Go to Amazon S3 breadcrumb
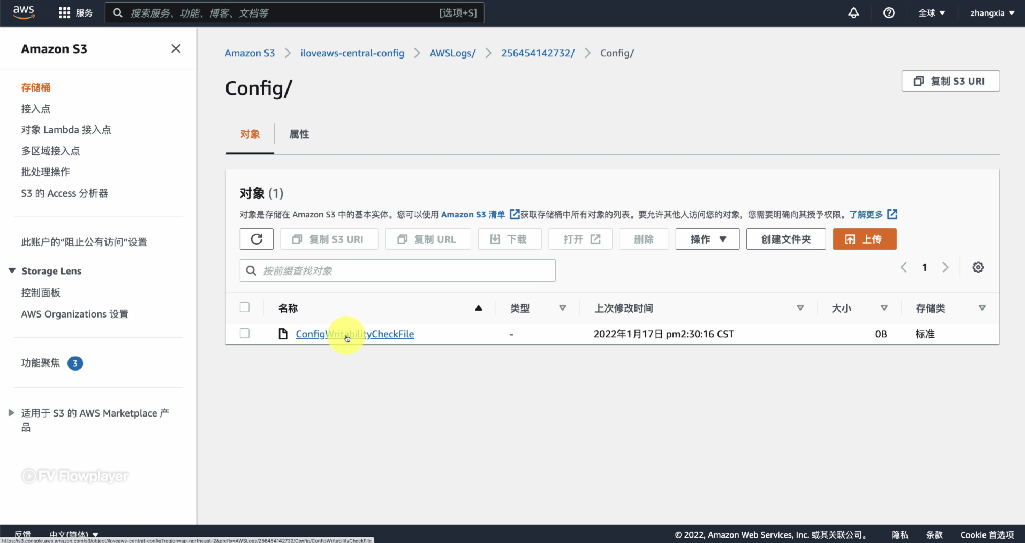The height and width of the screenshot is (543, 1025). pos(250,53)
